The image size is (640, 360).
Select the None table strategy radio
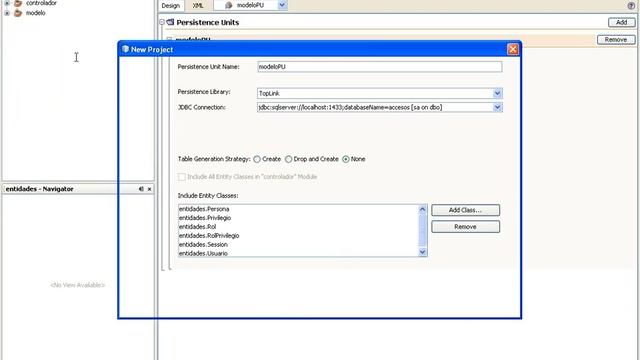346,159
